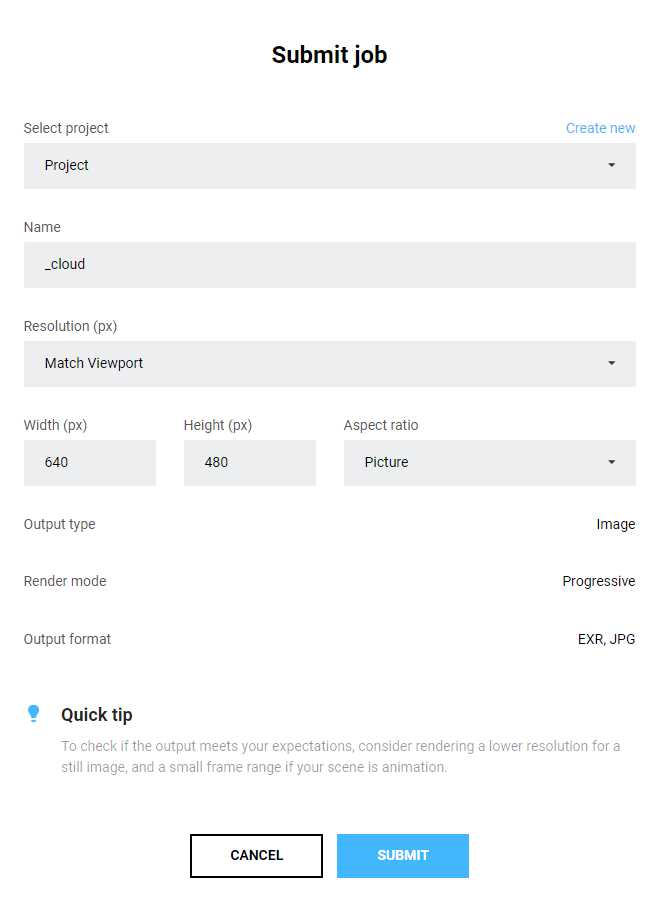
Task: Click the Progressive render mode value
Action: pos(598,581)
